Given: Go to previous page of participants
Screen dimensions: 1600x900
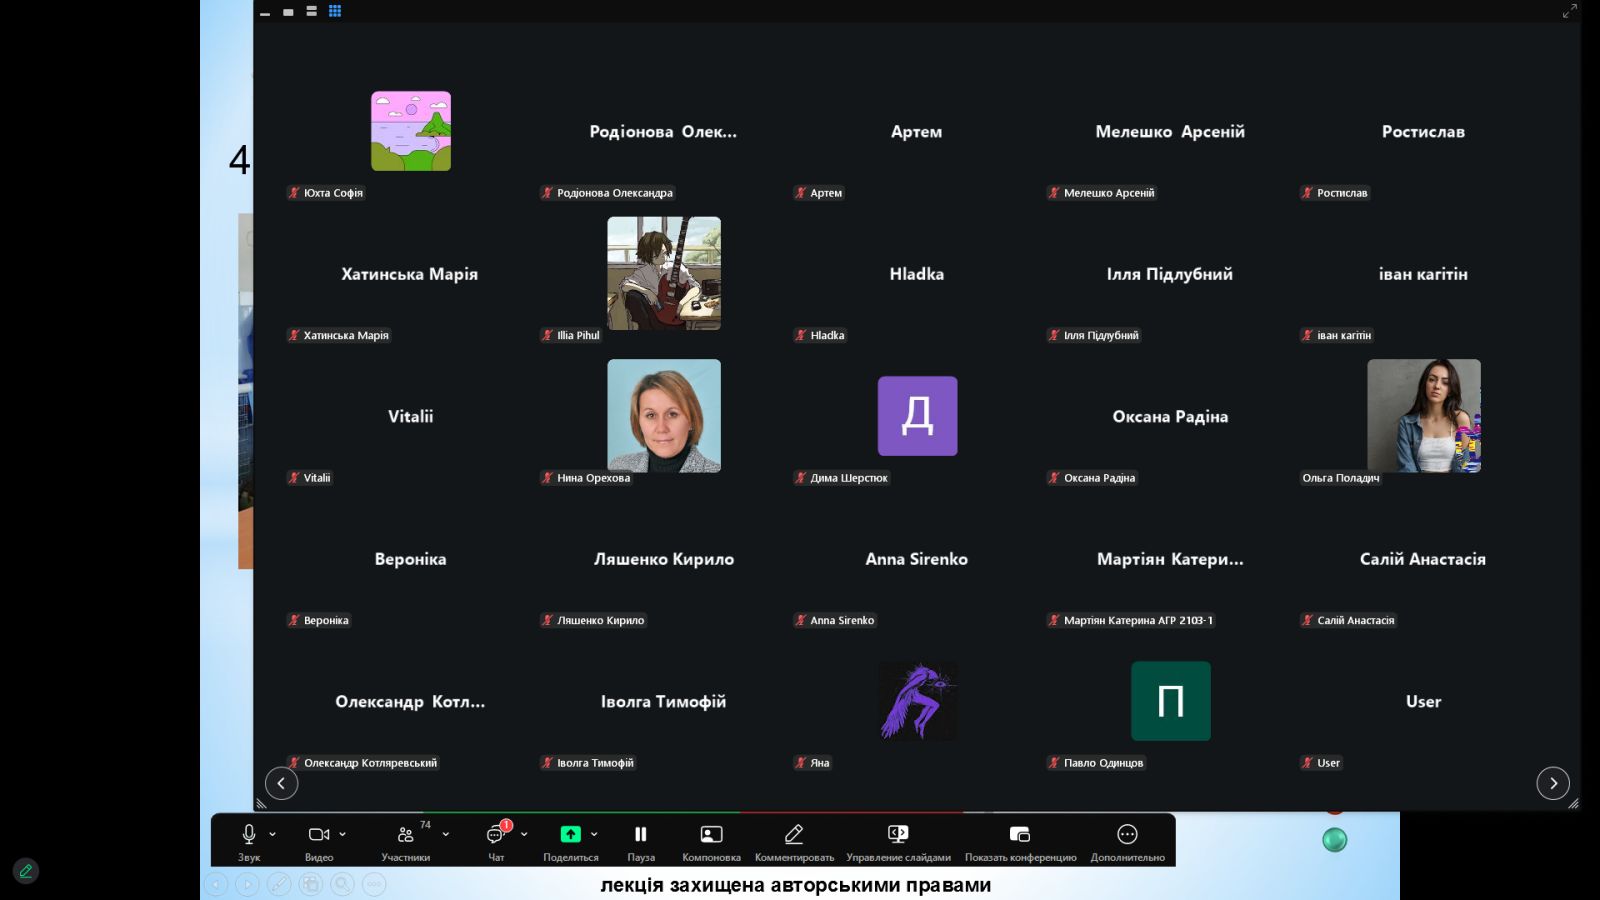Looking at the screenshot, I should click(x=281, y=783).
